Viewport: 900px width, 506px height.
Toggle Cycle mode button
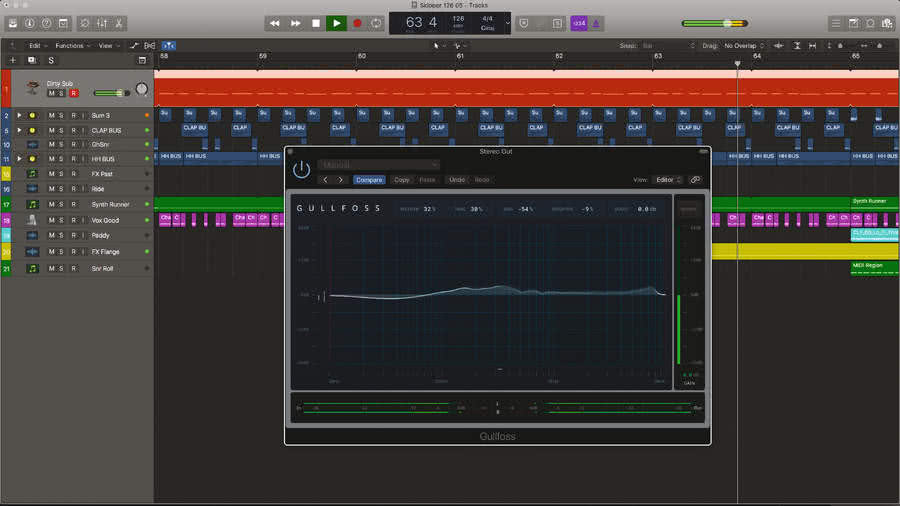376,24
